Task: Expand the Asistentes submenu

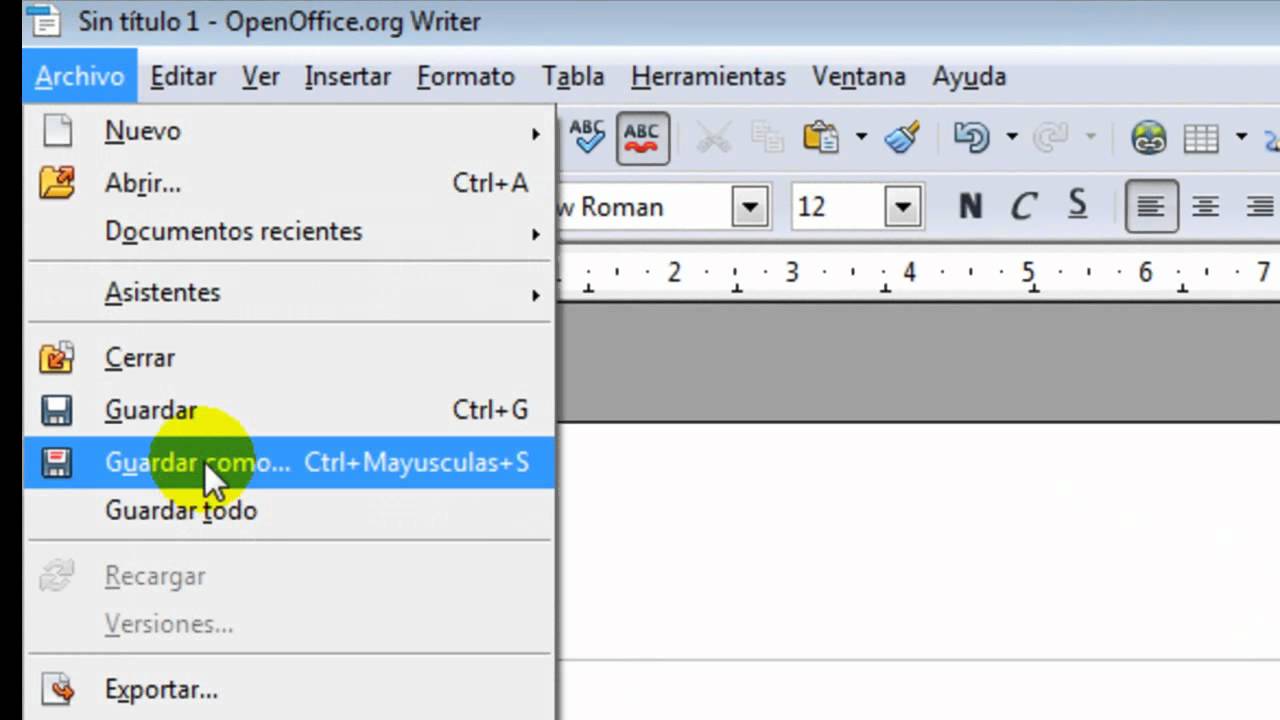Action: coord(289,293)
